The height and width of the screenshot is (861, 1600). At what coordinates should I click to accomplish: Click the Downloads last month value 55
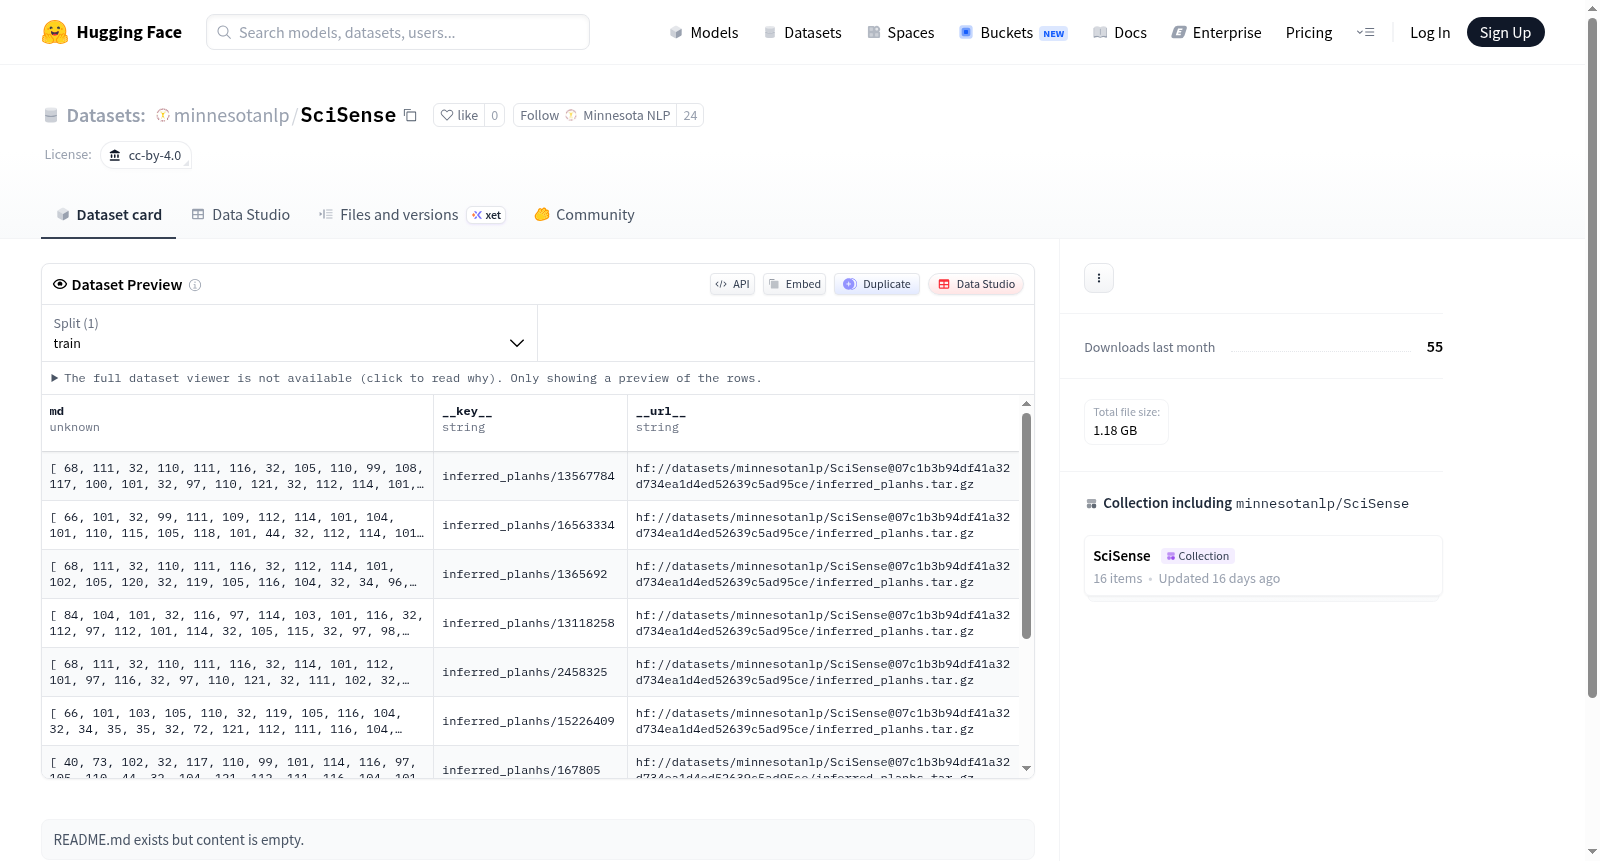[x=1434, y=347]
